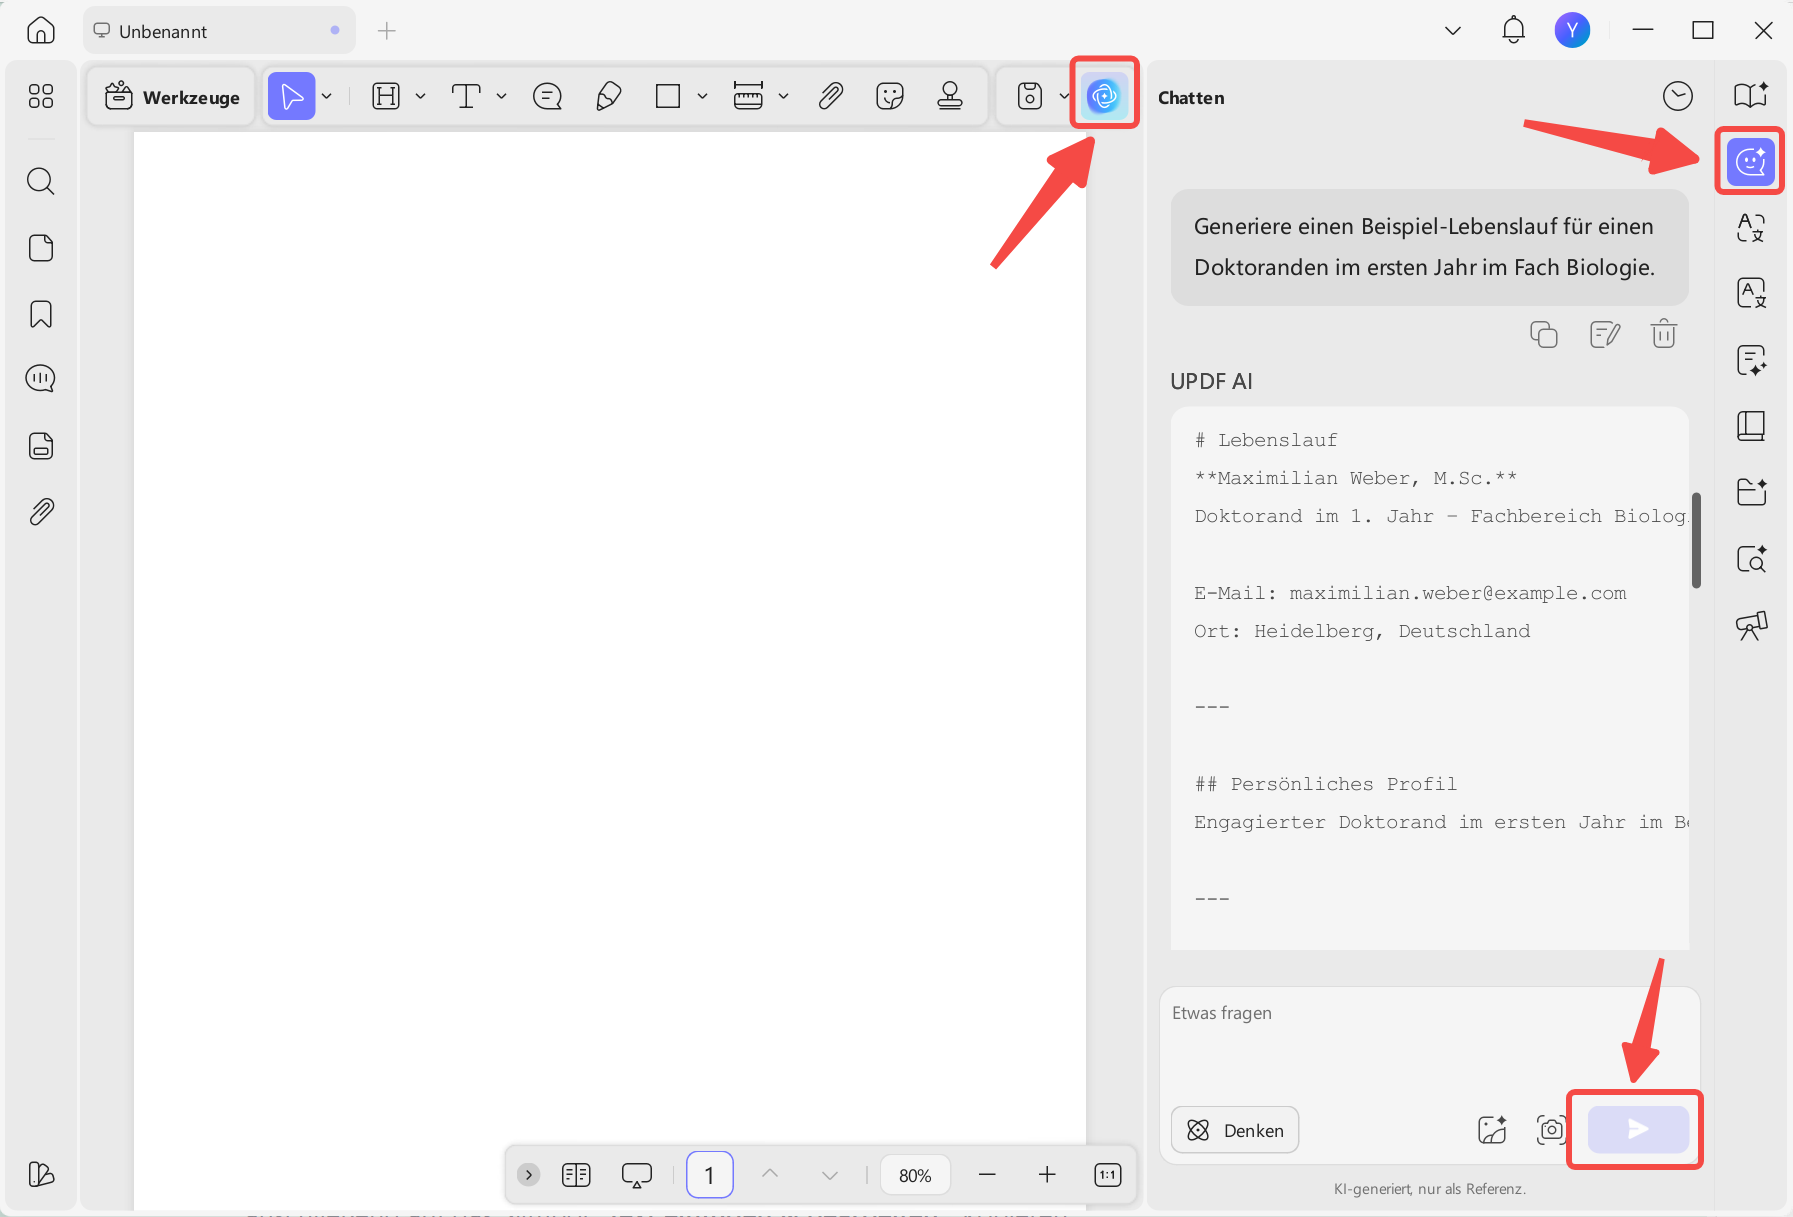Screen dimensions: 1793x1217
Task: Expand the bottom bar arrow toggle
Action: (529, 1175)
